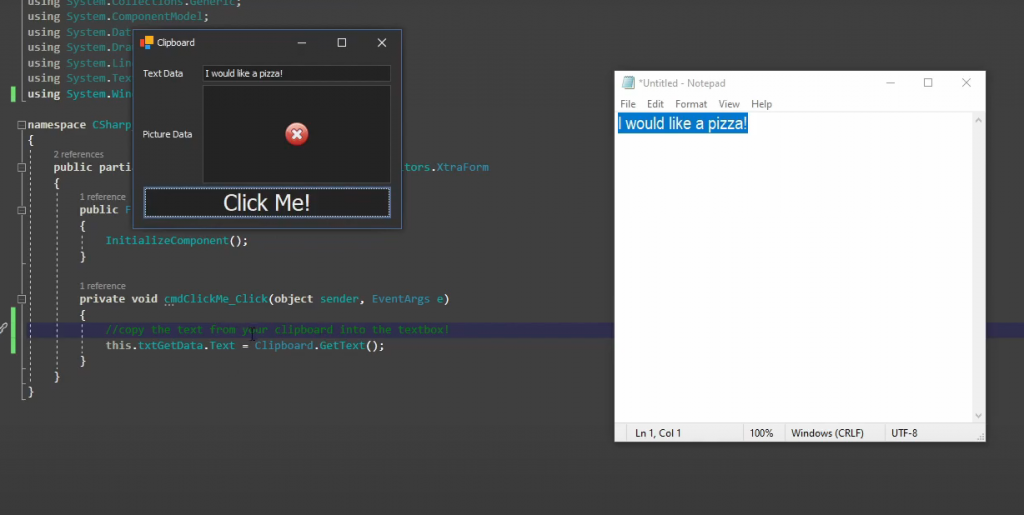Open the Help menu in Notepad
The image size is (1024, 515).
761,104
